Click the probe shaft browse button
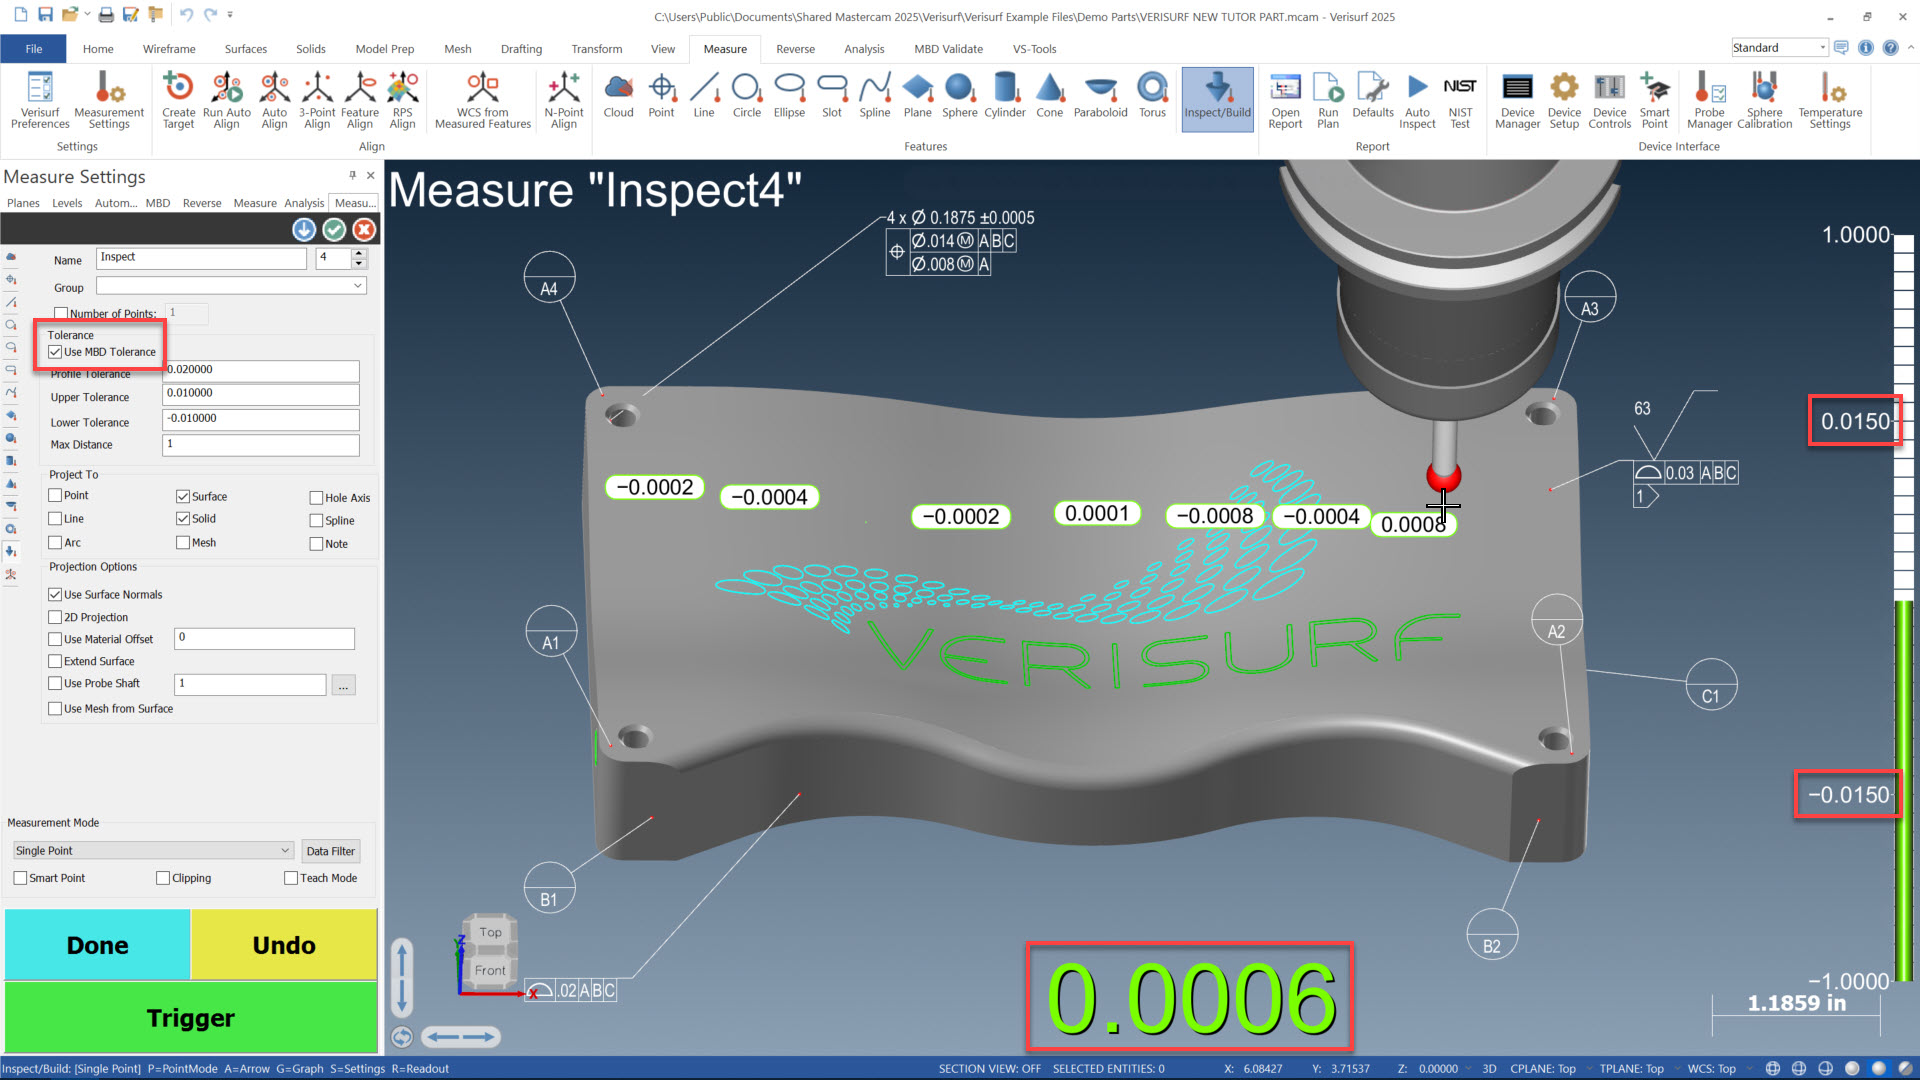Viewport: 1920px width, 1080px height. click(343, 685)
